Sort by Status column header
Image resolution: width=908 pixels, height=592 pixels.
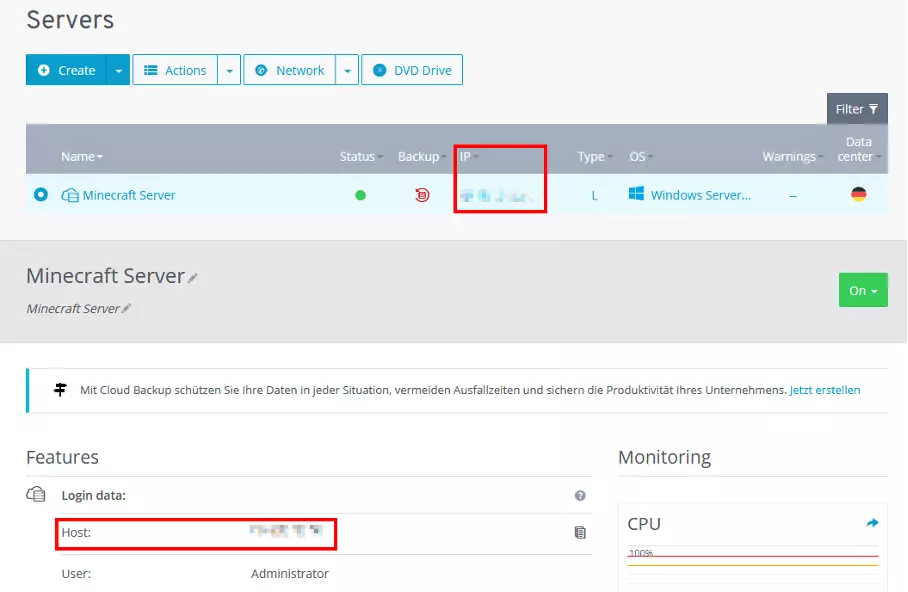(x=361, y=156)
